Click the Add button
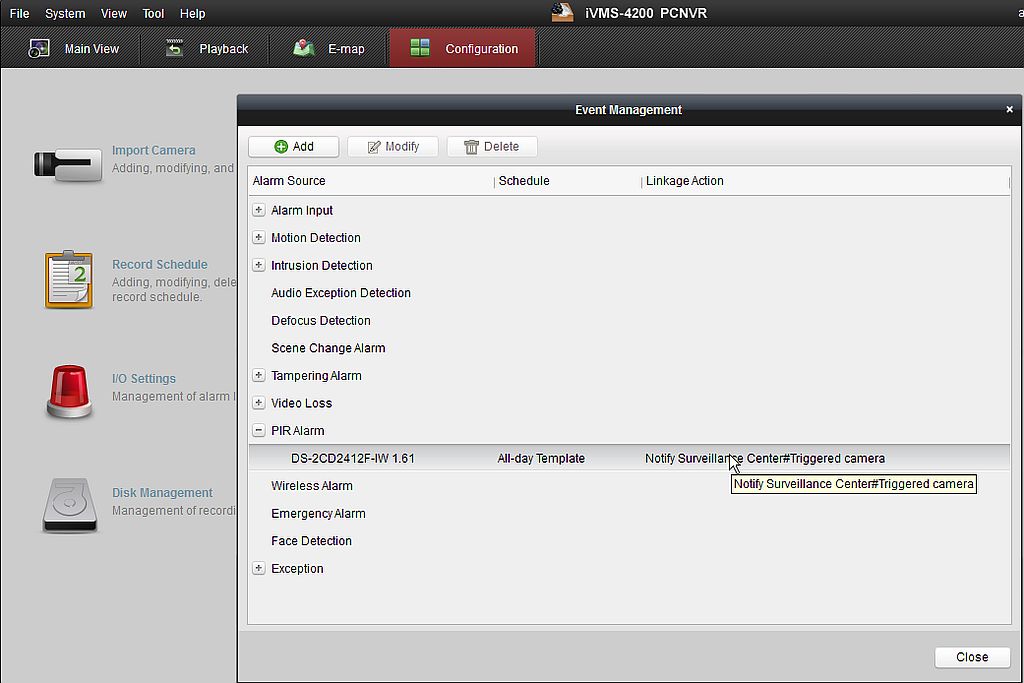 293,146
